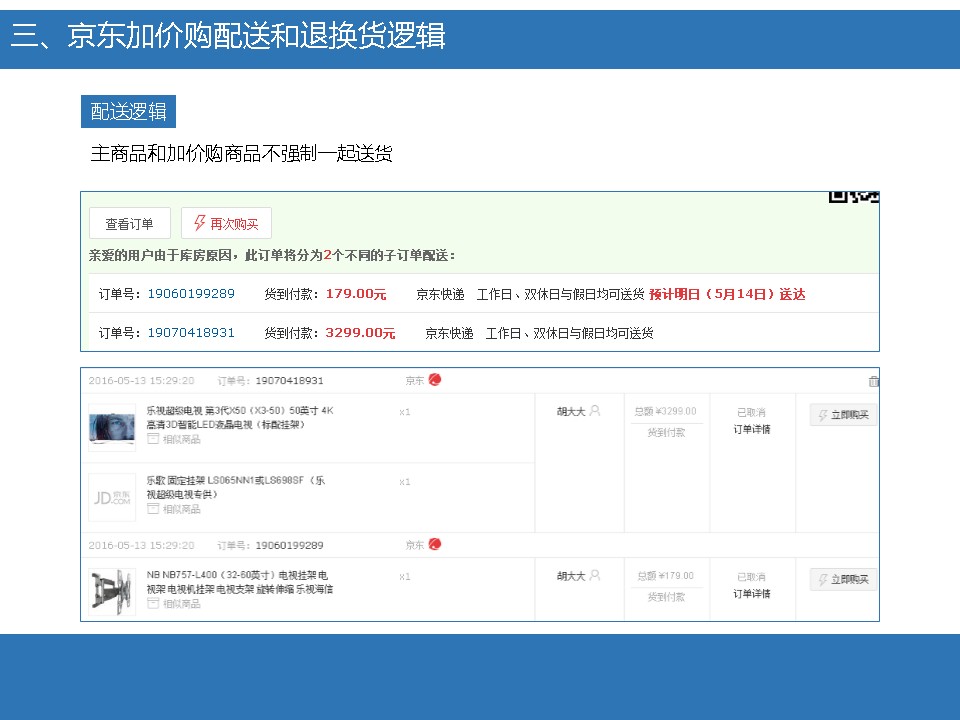960x720 pixels.
Task: Open 订单详情 for the 179.00 order
Action: tap(752, 593)
